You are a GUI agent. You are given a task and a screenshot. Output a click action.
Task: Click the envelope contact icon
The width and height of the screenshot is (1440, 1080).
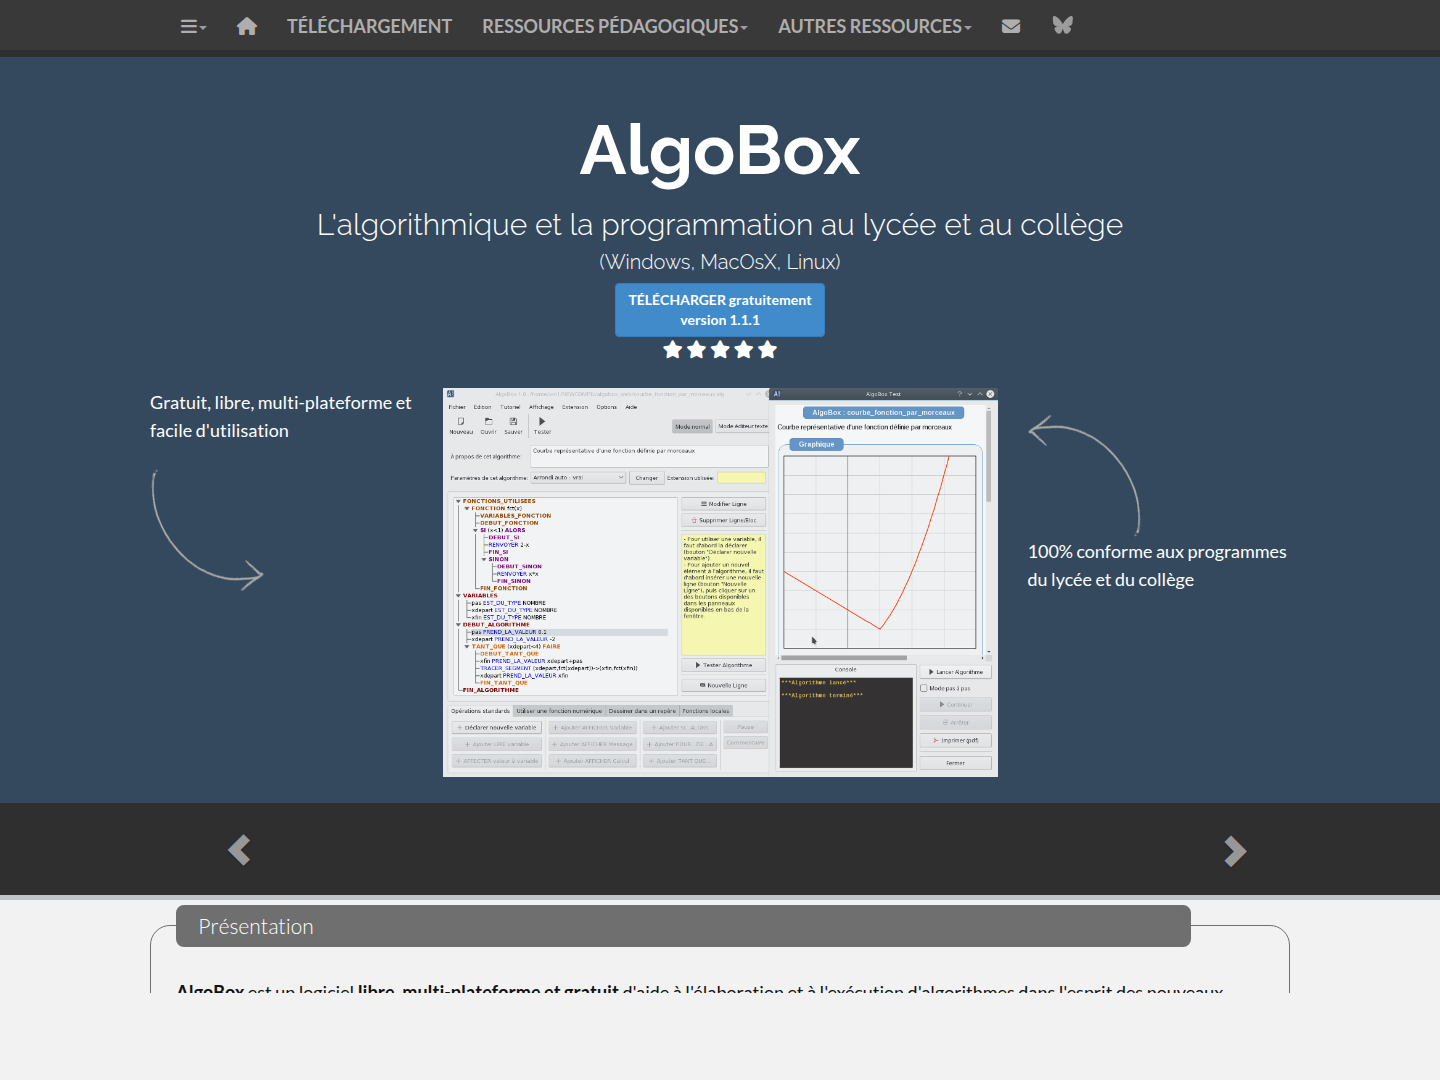click(x=1011, y=27)
